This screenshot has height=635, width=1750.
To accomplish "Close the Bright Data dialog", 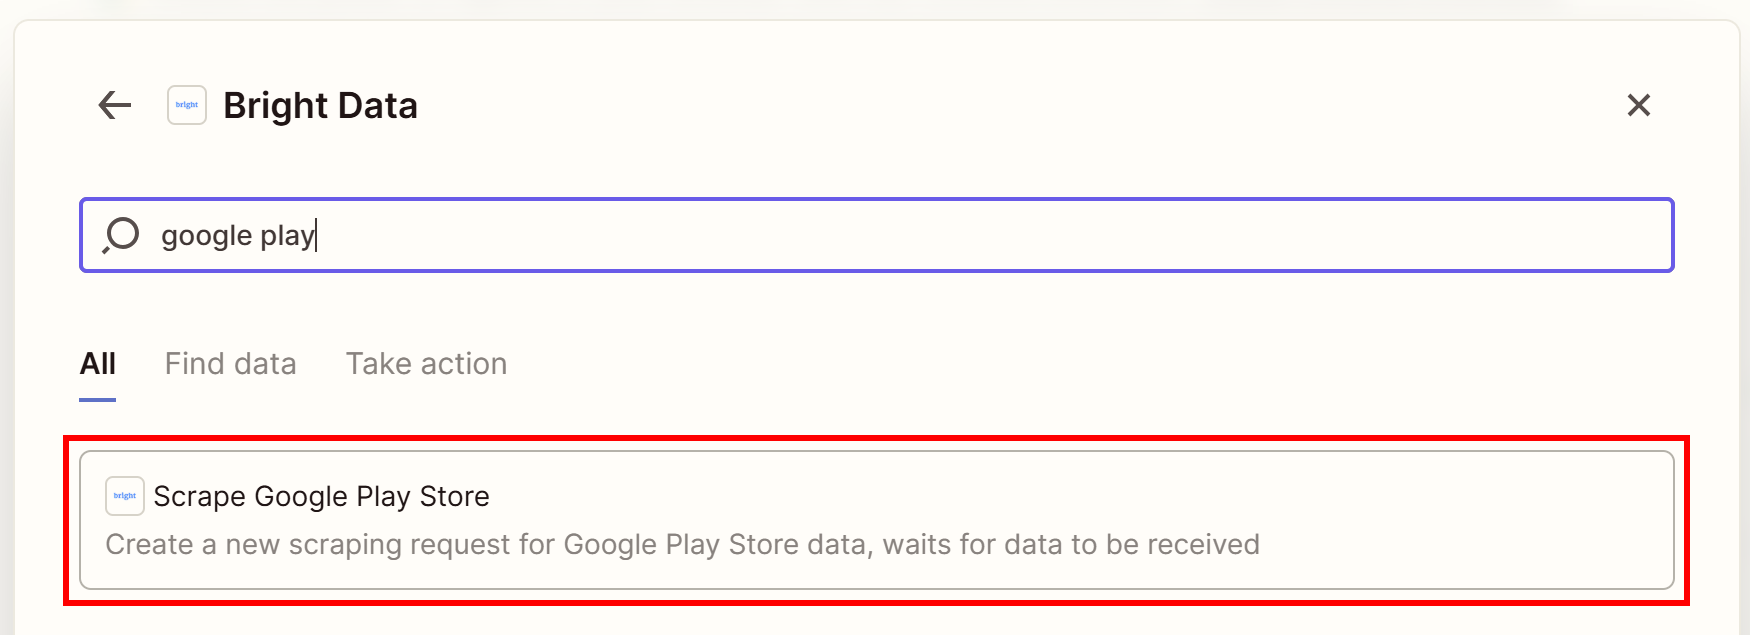I will tap(1638, 105).
